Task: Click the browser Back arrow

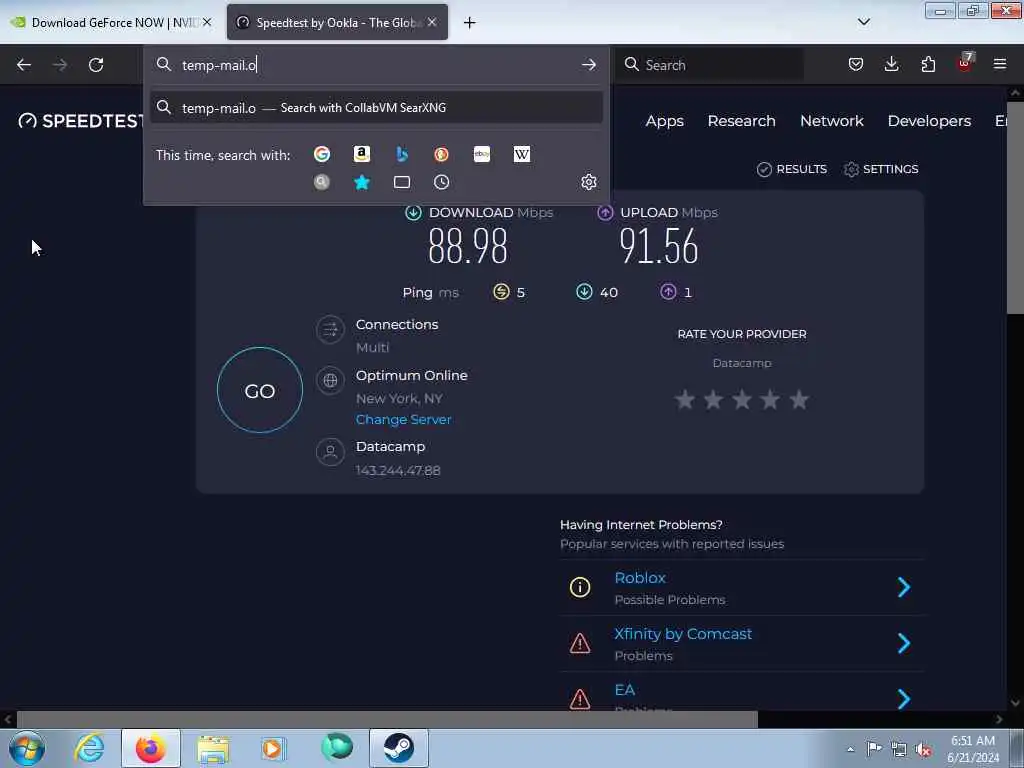Action: click(x=24, y=65)
